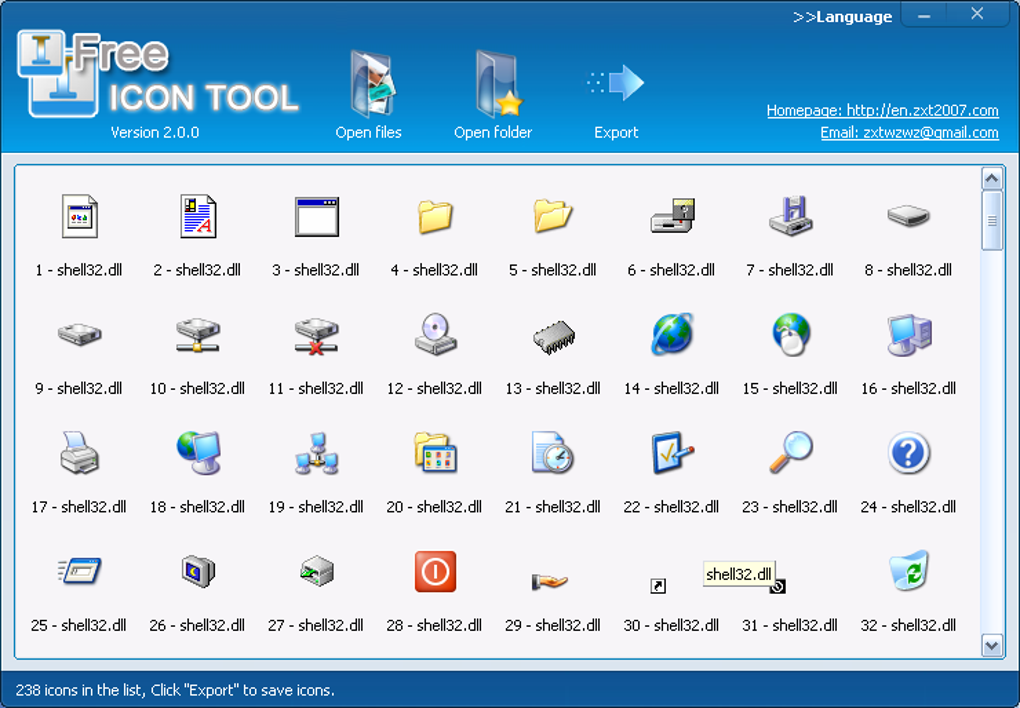Click label "16 - shell32.dll"
The width and height of the screenshot is (1020, 708).
coord(909,388)
